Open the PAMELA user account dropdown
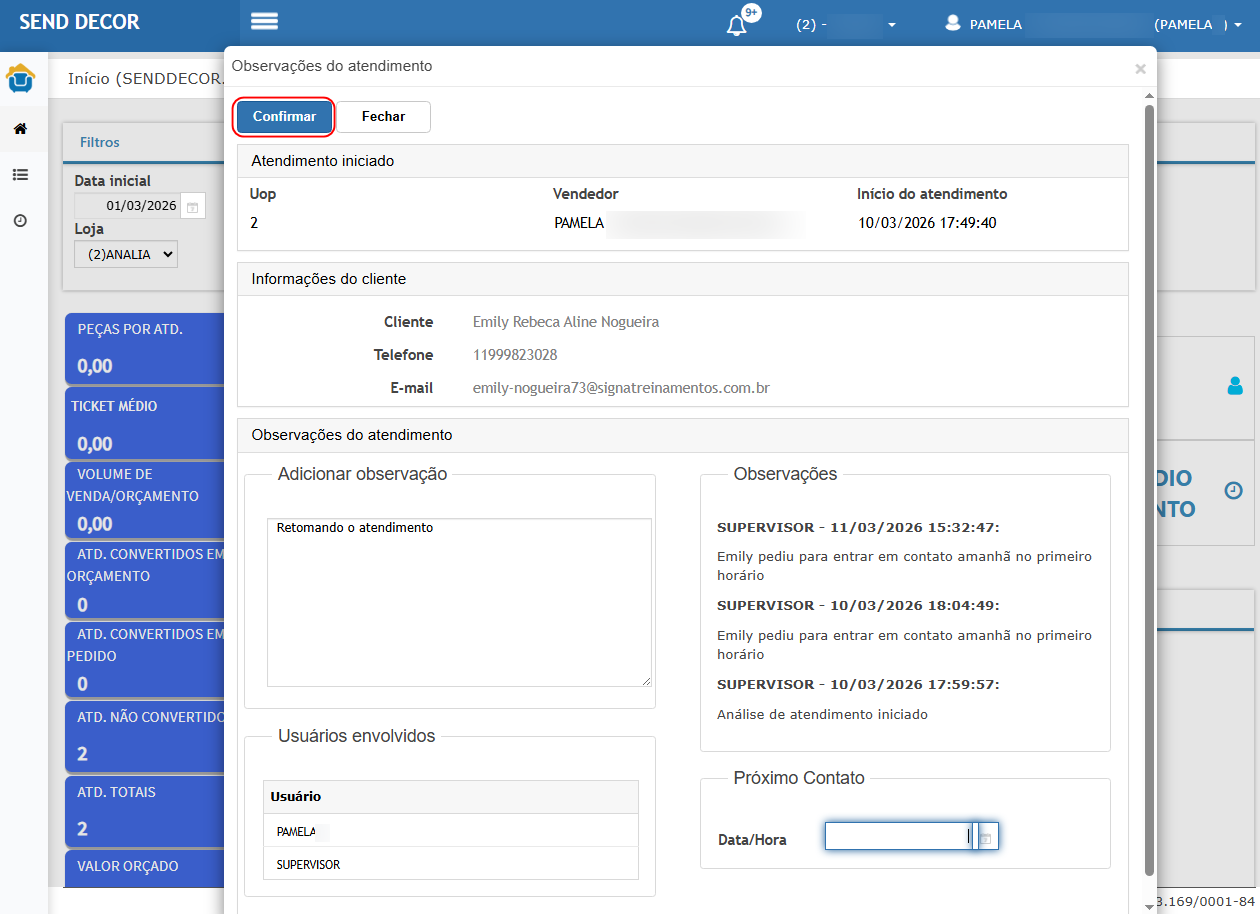Viewport: 1260px width, 914px height. pyautogui.click(x=1095, y=25)
